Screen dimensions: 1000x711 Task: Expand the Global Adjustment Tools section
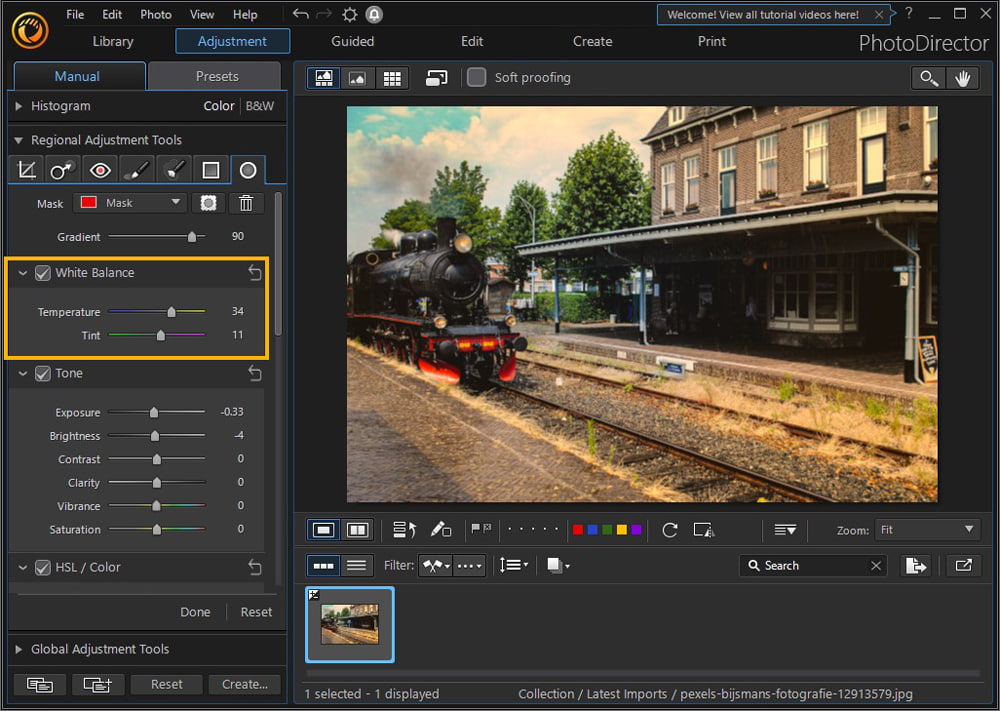pos(18,649)
